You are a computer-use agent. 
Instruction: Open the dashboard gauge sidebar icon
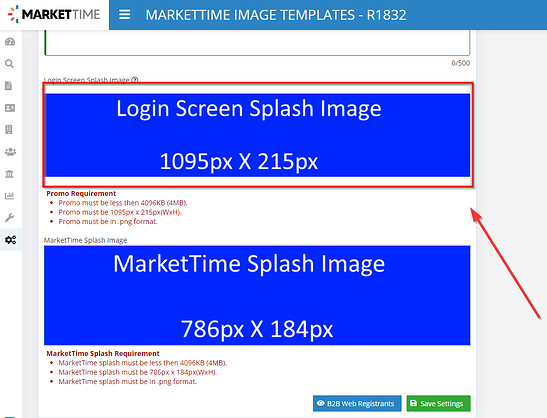coord(10,42)
